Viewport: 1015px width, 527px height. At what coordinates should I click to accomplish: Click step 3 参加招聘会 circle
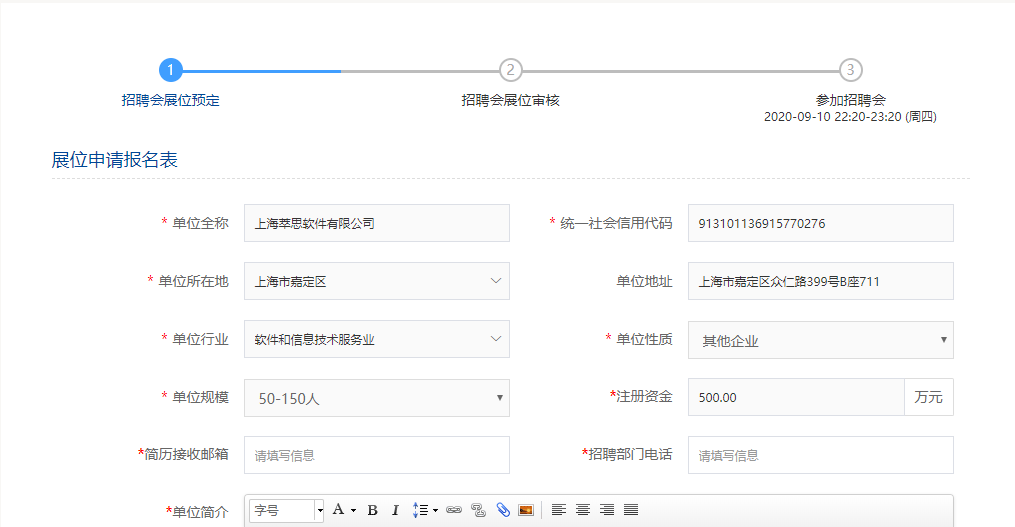(850, 70)
